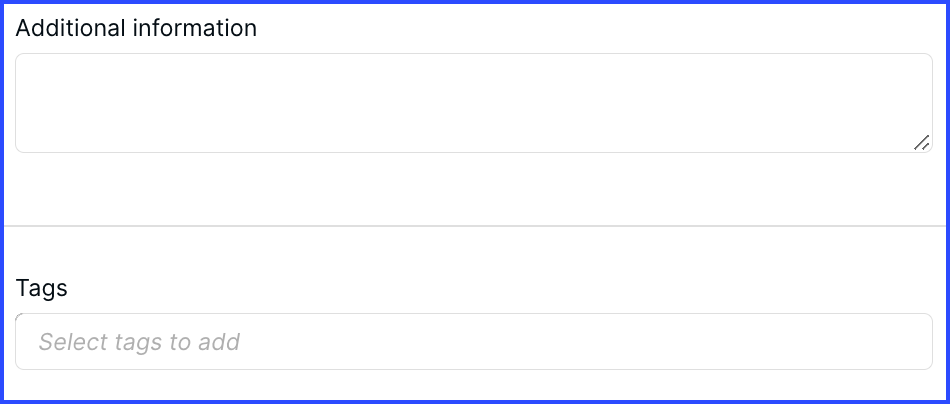Grab the diagonal-lines grip in textarea corner
The image size is (950, 404).
click(922, 143)
